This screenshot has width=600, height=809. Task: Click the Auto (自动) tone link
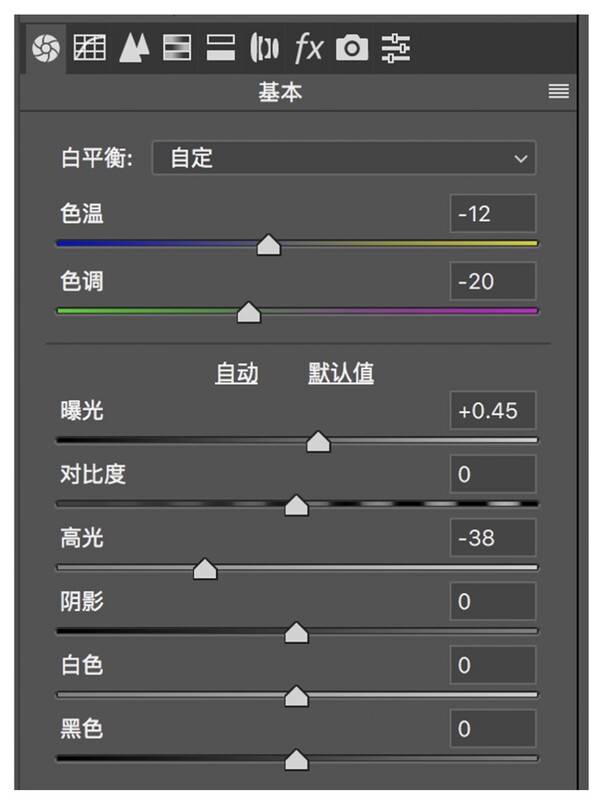click(x=237, y=373)
